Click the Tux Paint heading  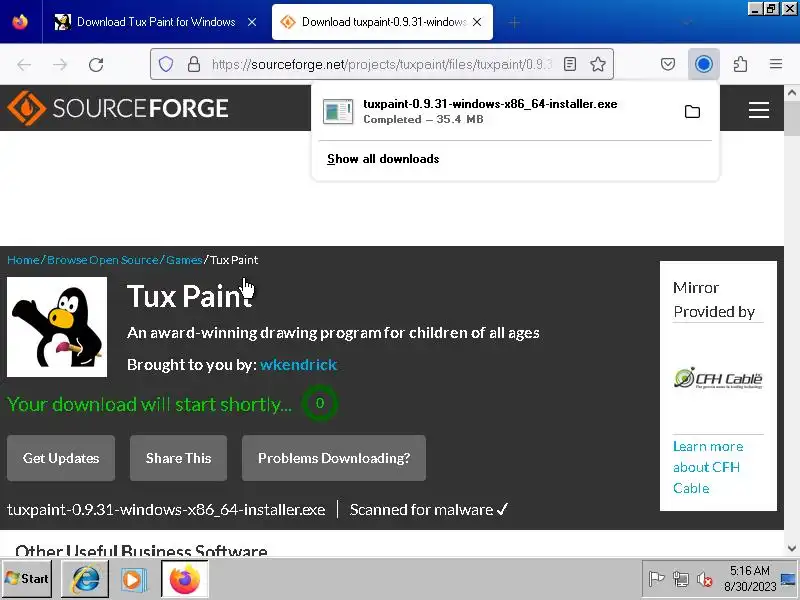click(x=190, y=296)
